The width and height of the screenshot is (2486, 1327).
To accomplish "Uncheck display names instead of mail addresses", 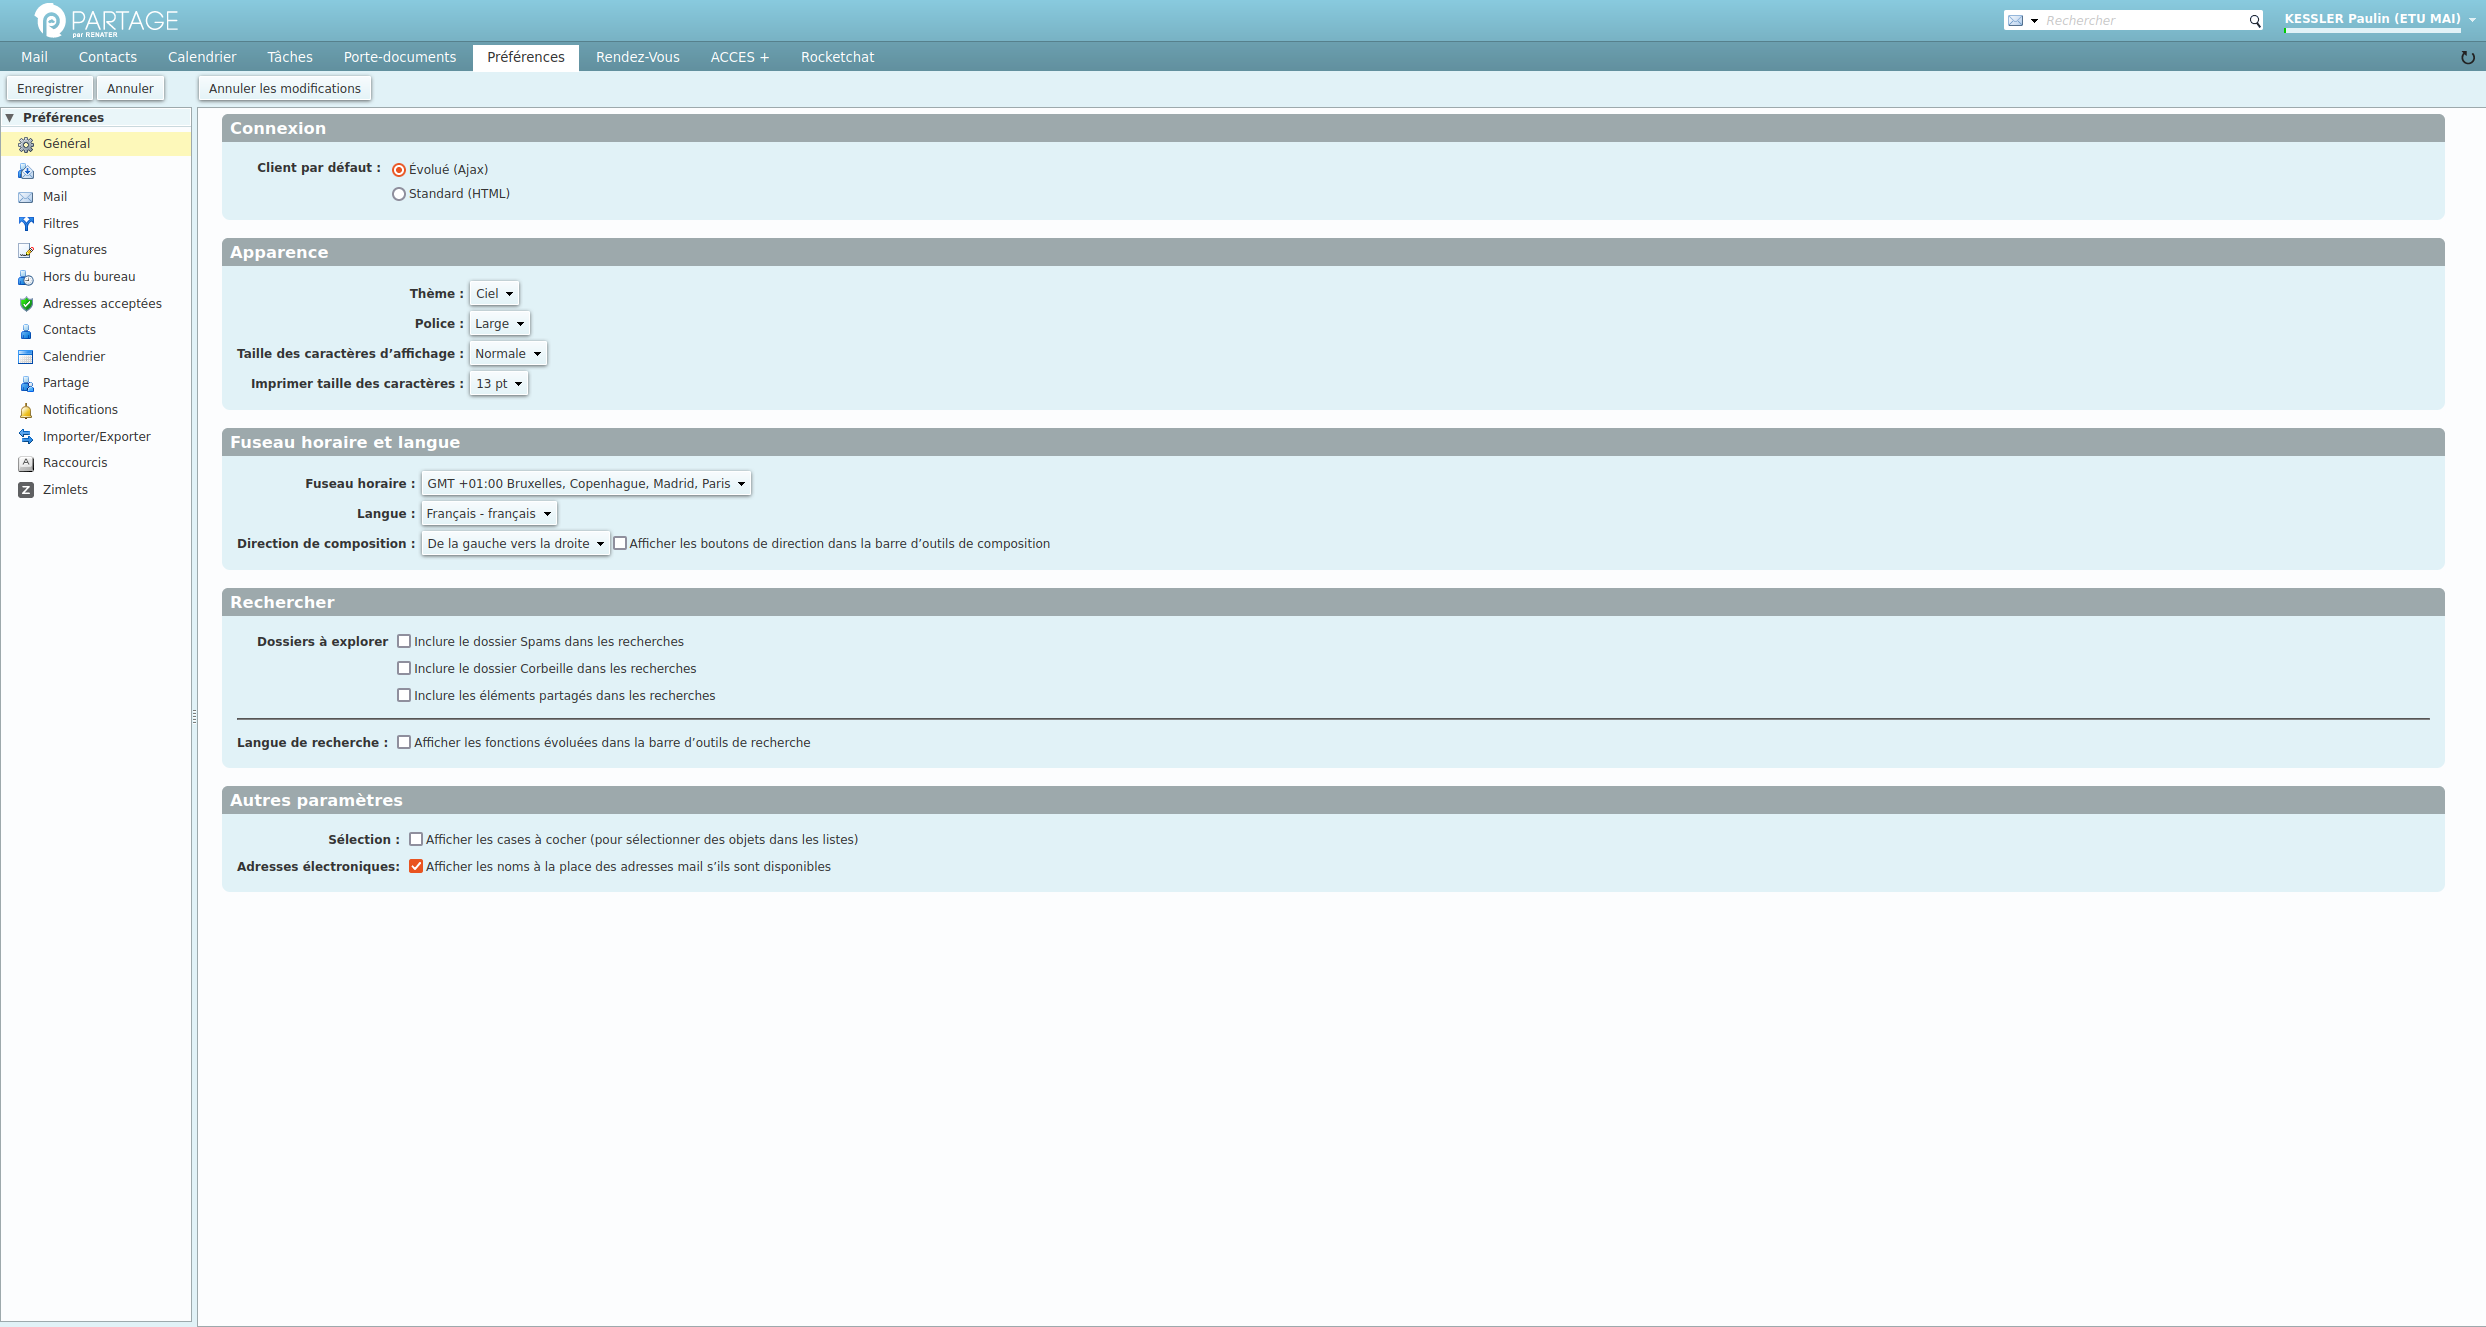I will click(x=416, y=866).
